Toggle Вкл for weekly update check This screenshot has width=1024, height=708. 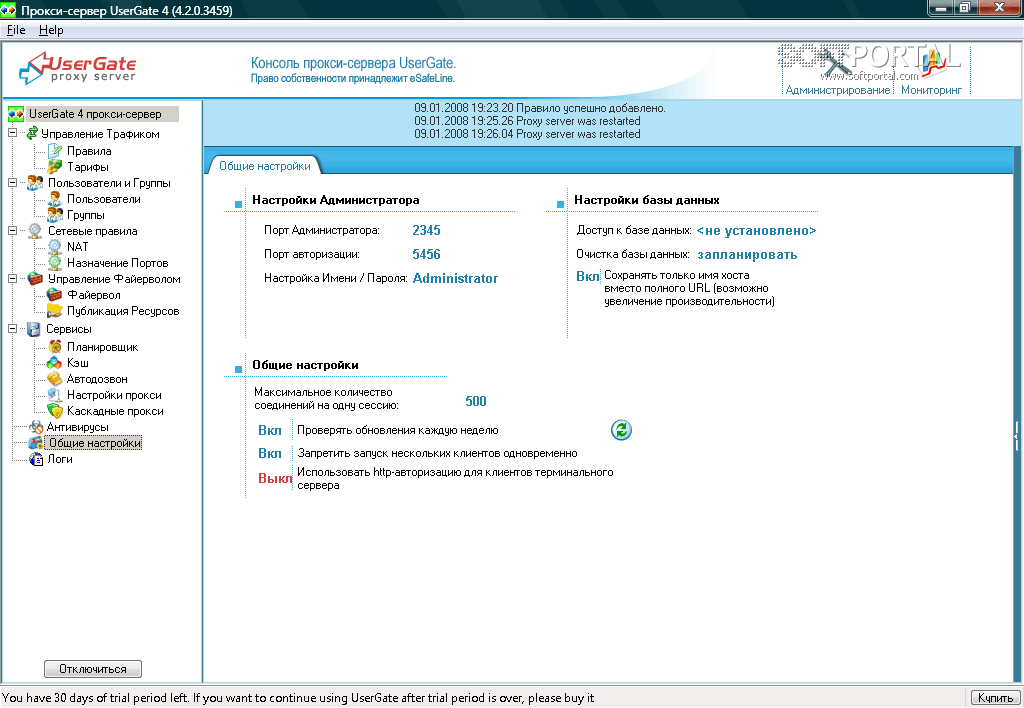click(x=270, y=430)
